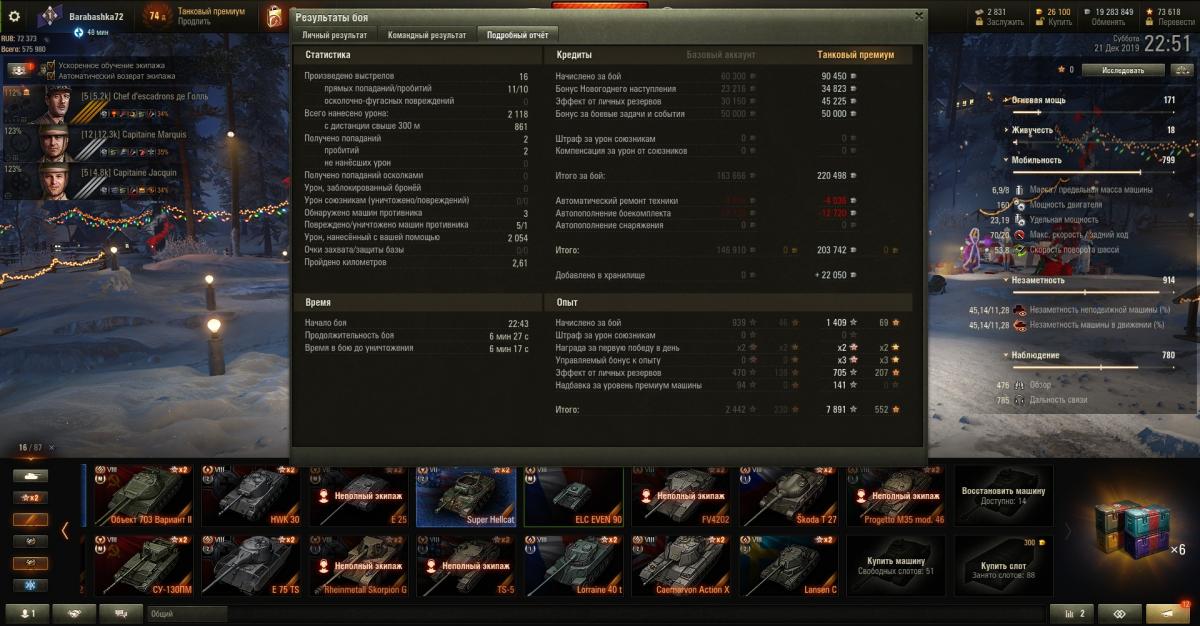The image size is (1200, 626).
Task: Click the blue reserve timer icon showing 48 min
Action: coord(78,32)
